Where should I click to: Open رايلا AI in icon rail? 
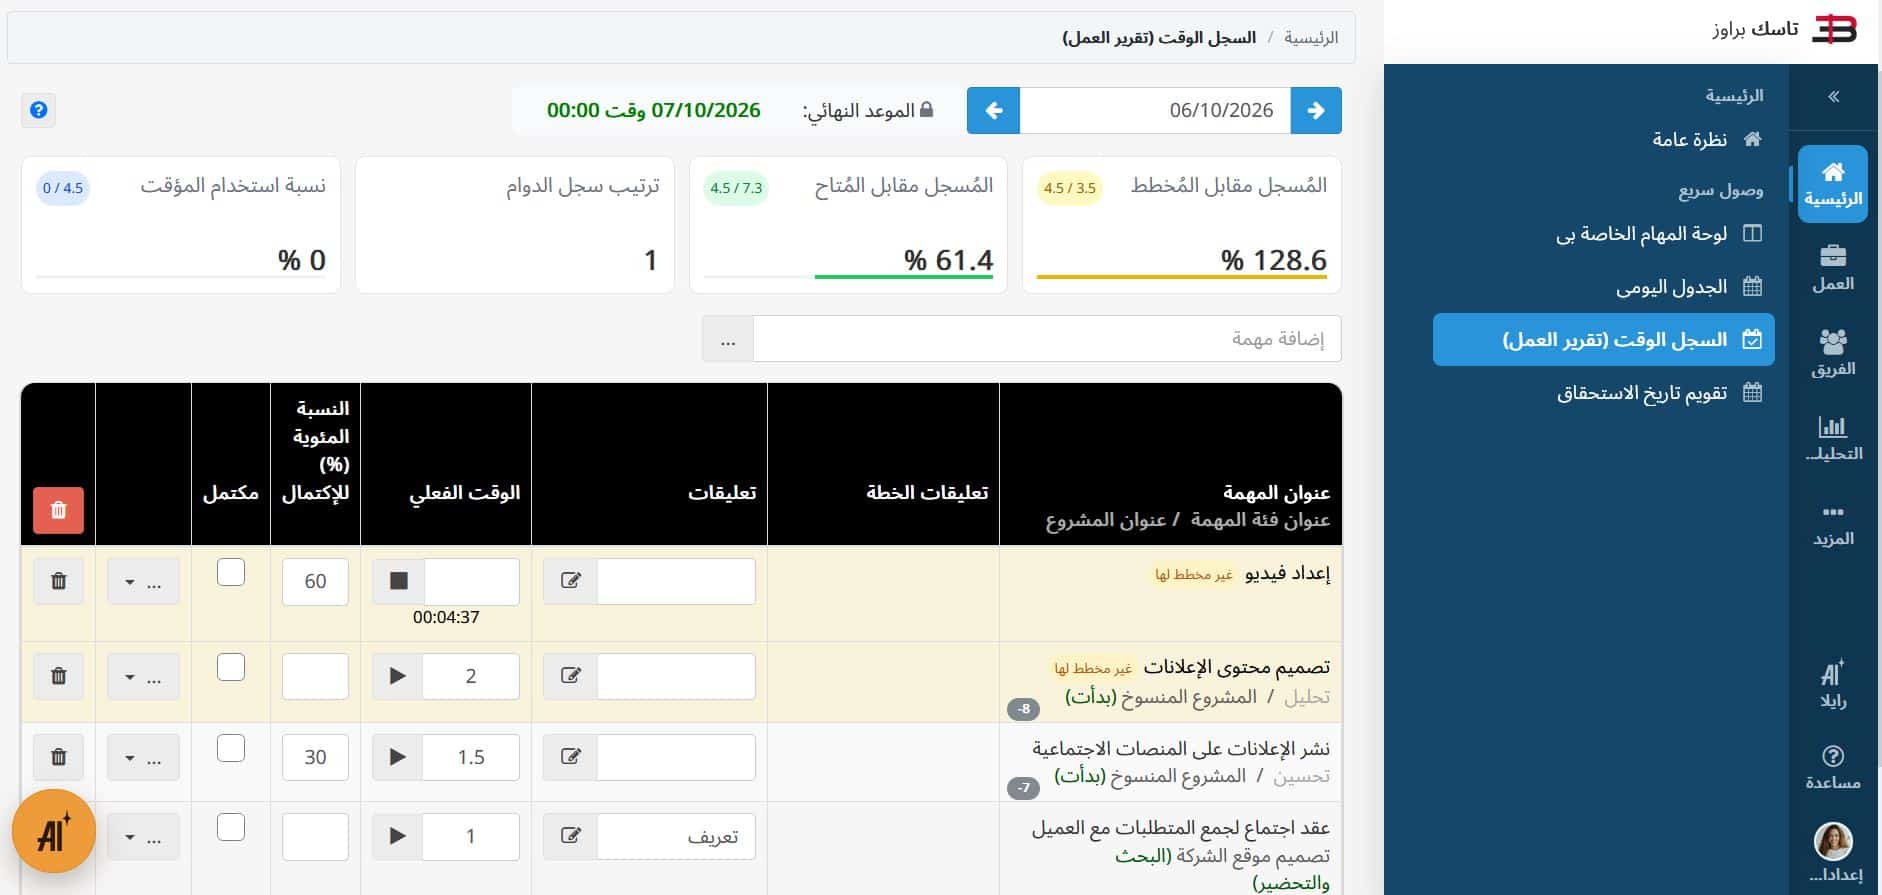coord(1832,685)
